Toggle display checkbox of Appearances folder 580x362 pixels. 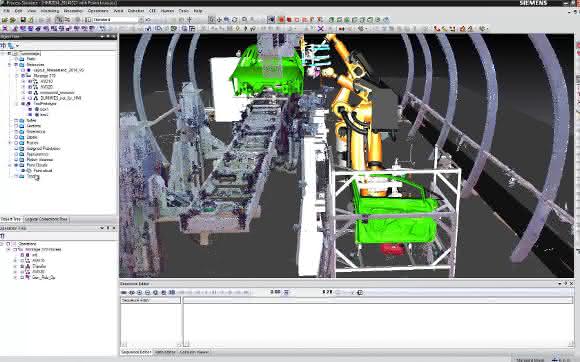click(16, 154)
